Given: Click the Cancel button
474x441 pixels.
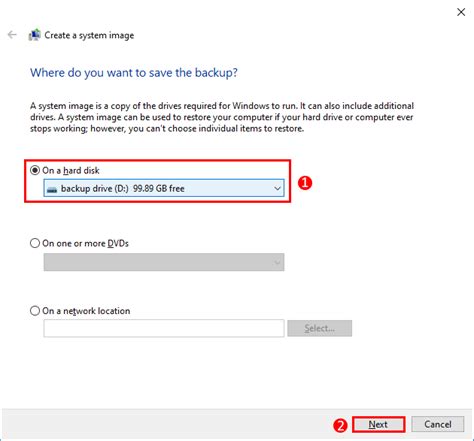Looking at the screenshot, I should click(x=438, y=424).
